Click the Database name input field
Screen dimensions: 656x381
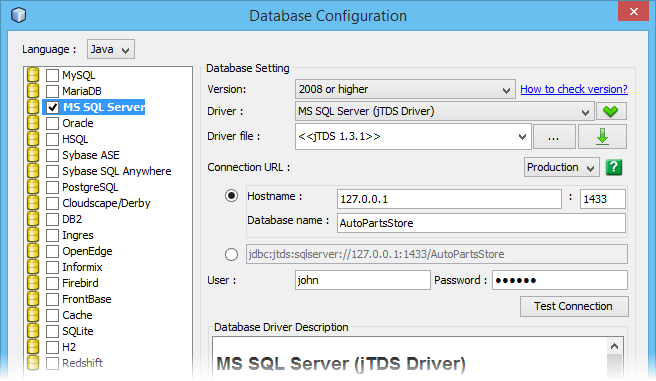pos(481,223)
